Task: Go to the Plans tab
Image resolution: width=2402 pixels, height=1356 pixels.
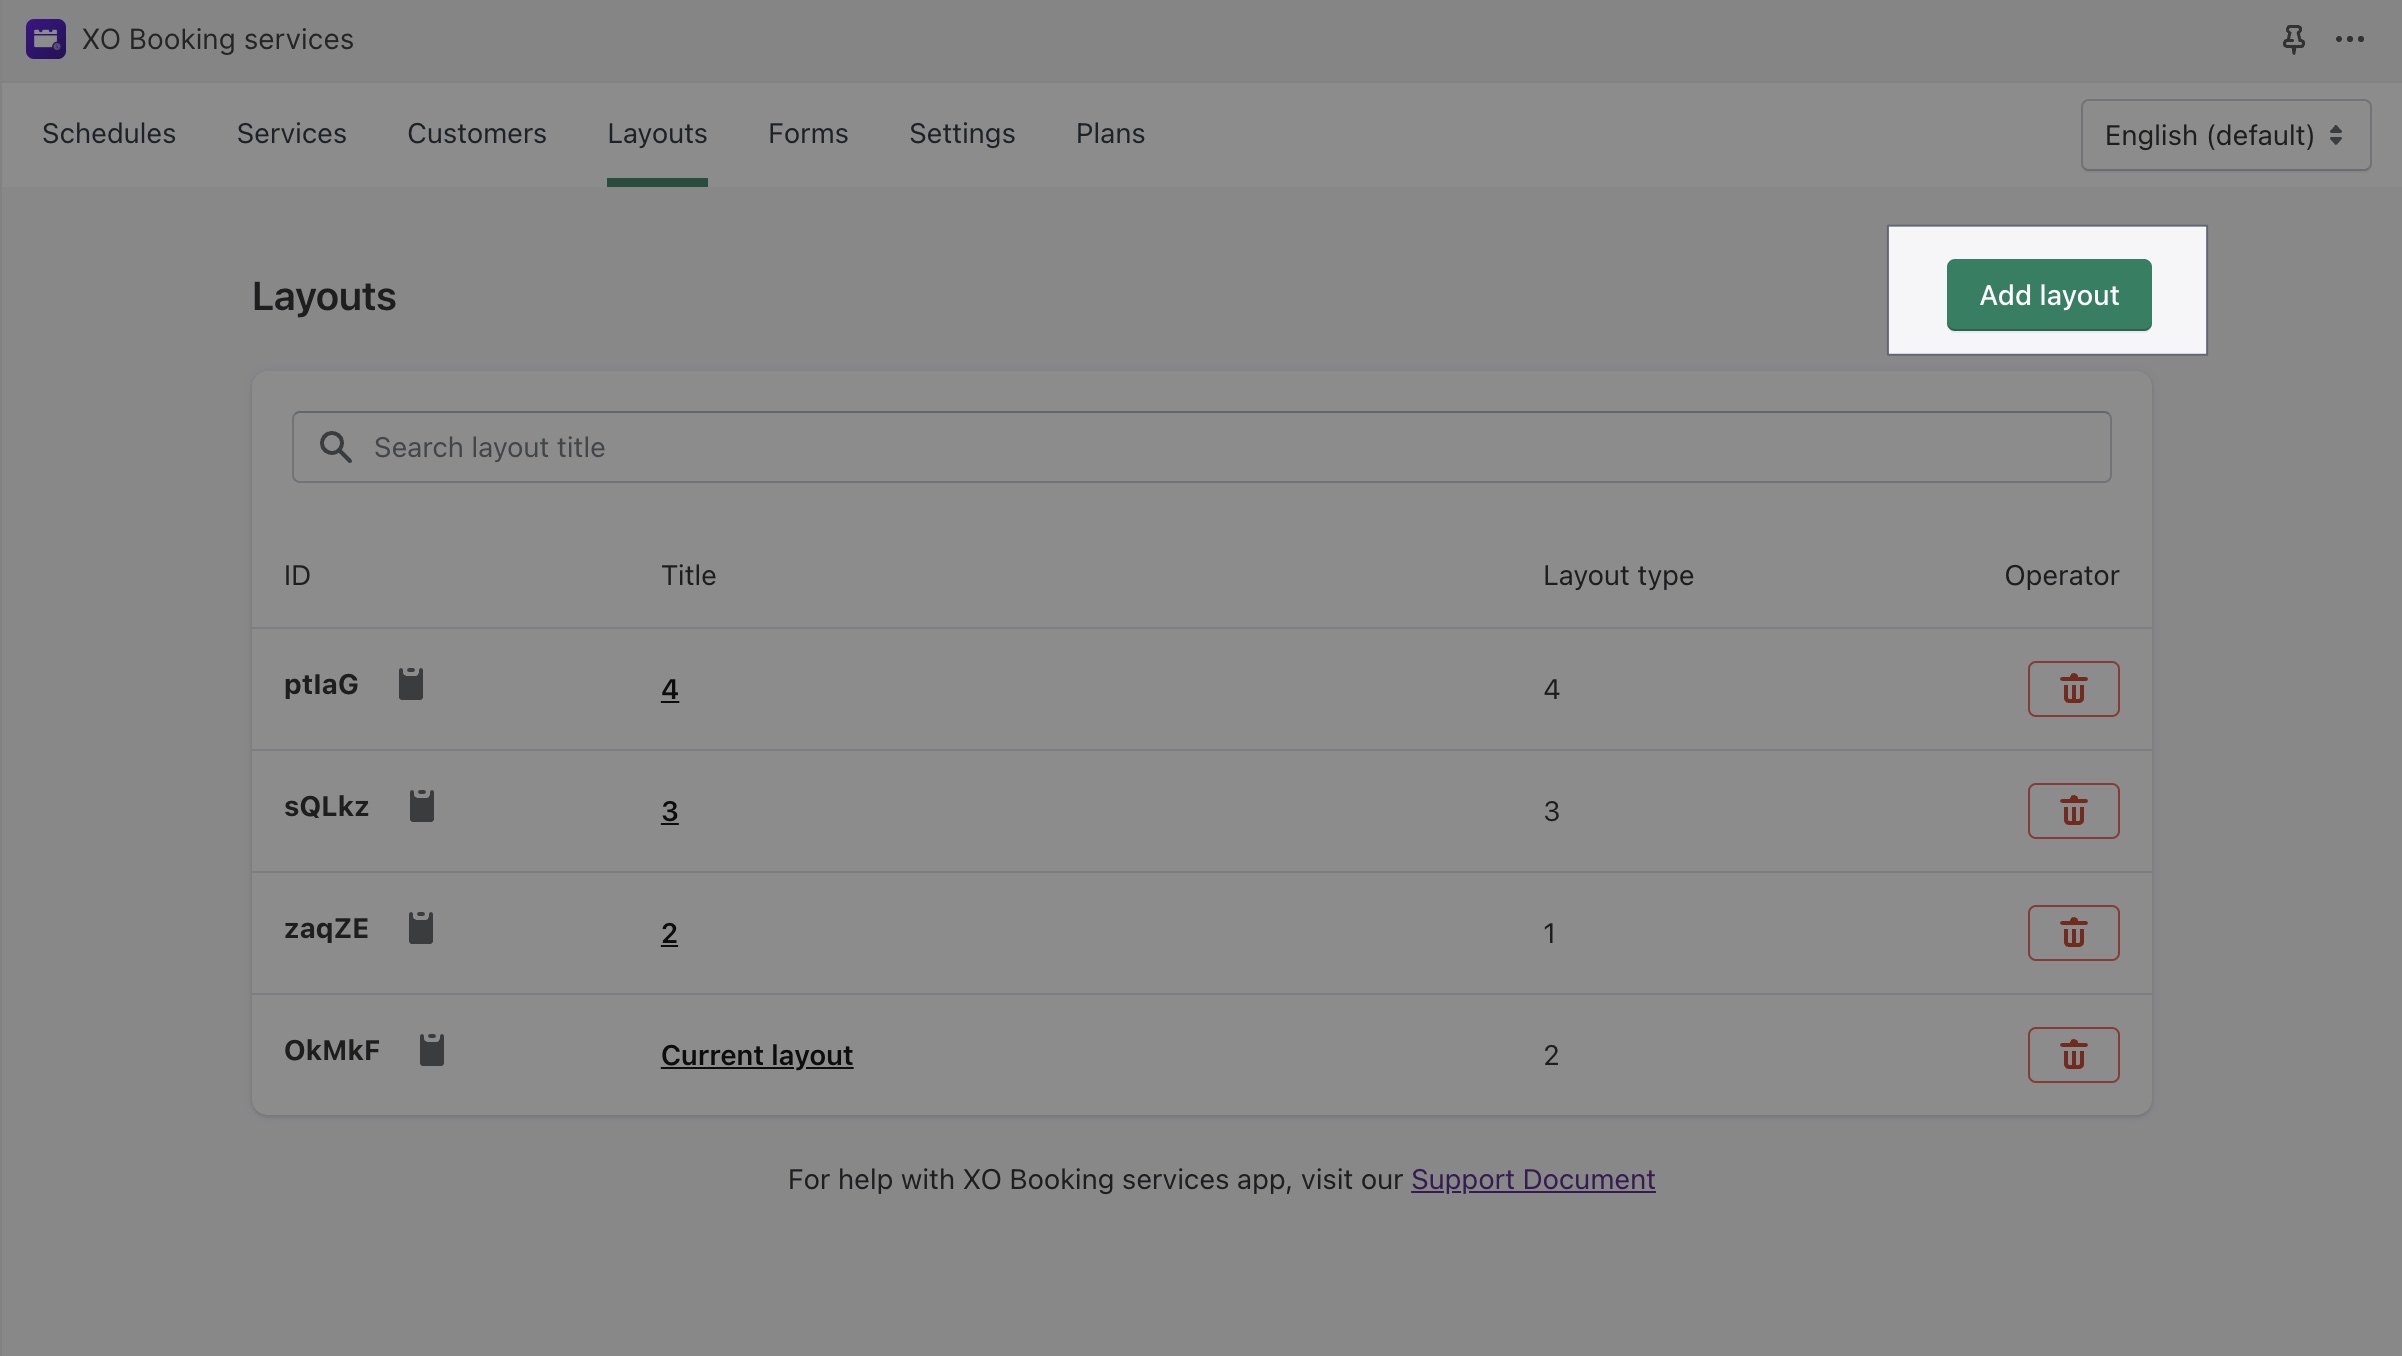Action: pyautogui.click(x=1109, y=133)
